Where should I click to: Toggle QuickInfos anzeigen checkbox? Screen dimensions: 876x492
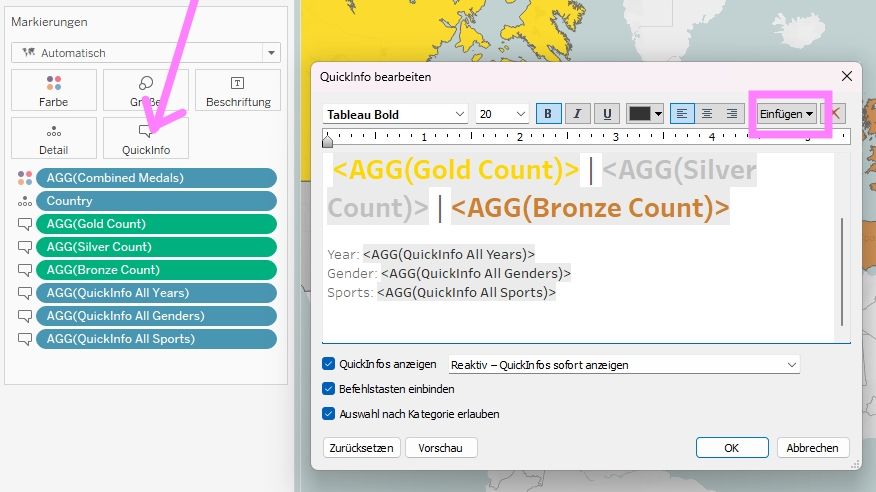pyautogui.click(x=328, y=364)
